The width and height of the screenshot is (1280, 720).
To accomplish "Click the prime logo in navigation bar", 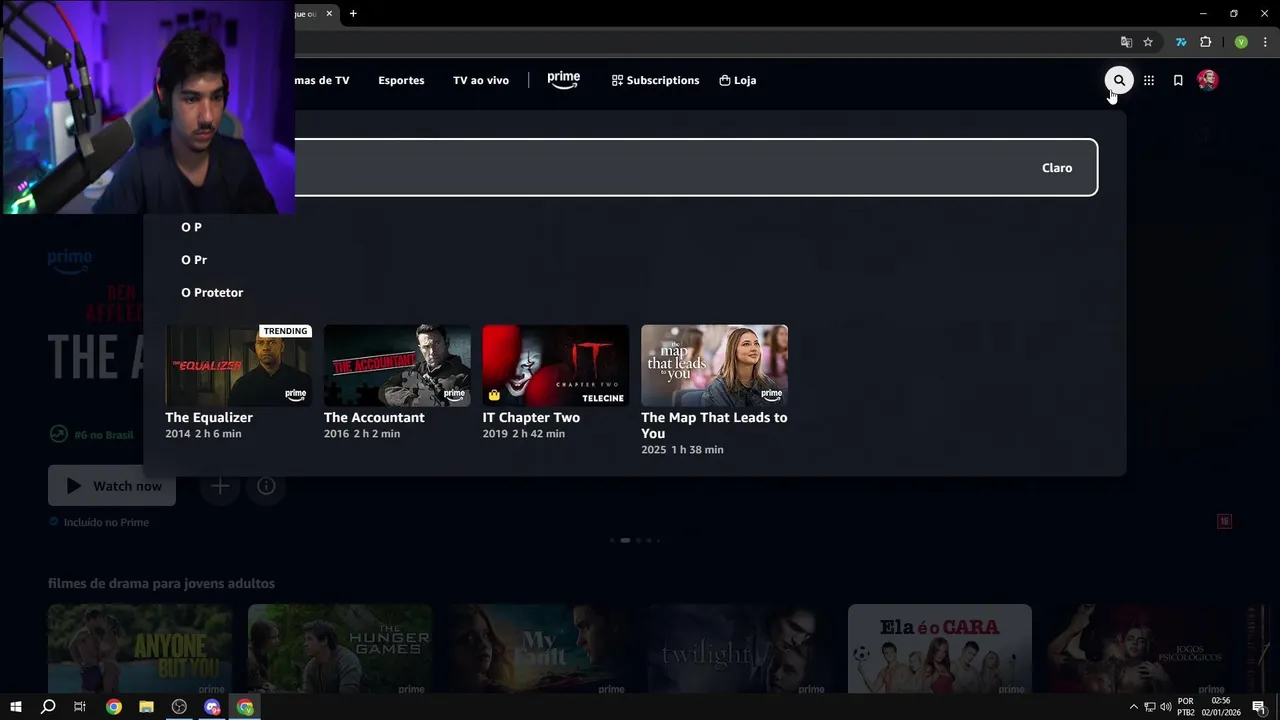I will (x=564, y=80).
